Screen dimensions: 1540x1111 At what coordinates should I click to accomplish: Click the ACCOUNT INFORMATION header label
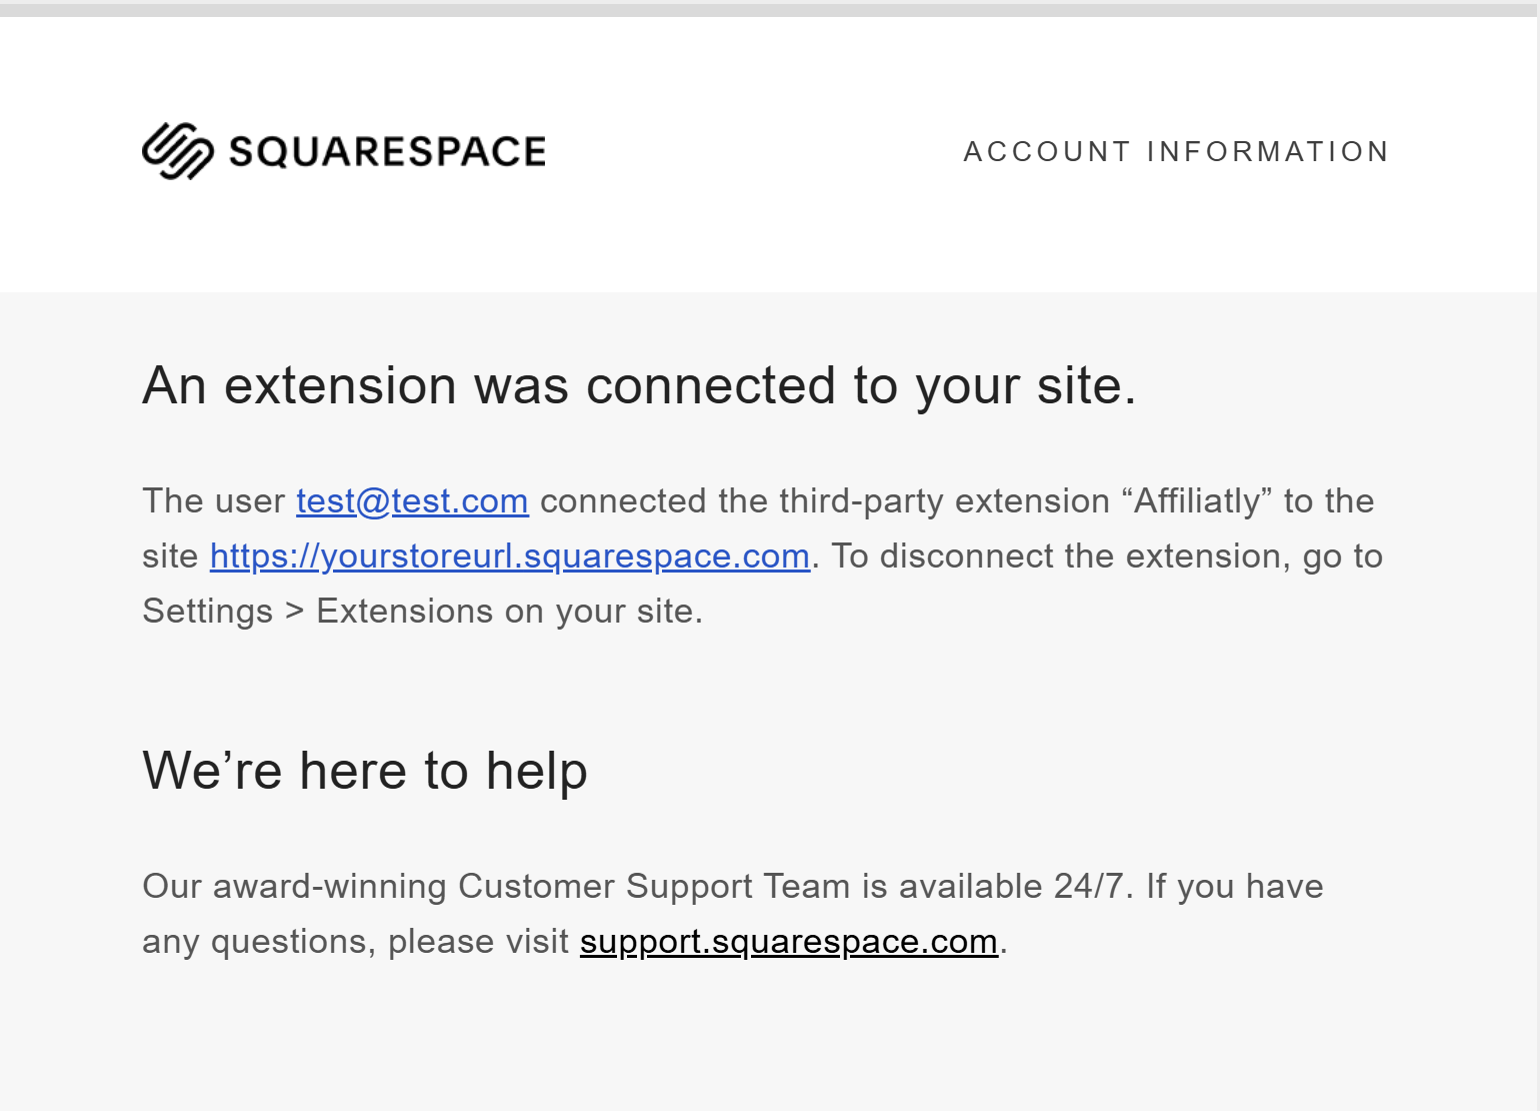(1176, 151)
